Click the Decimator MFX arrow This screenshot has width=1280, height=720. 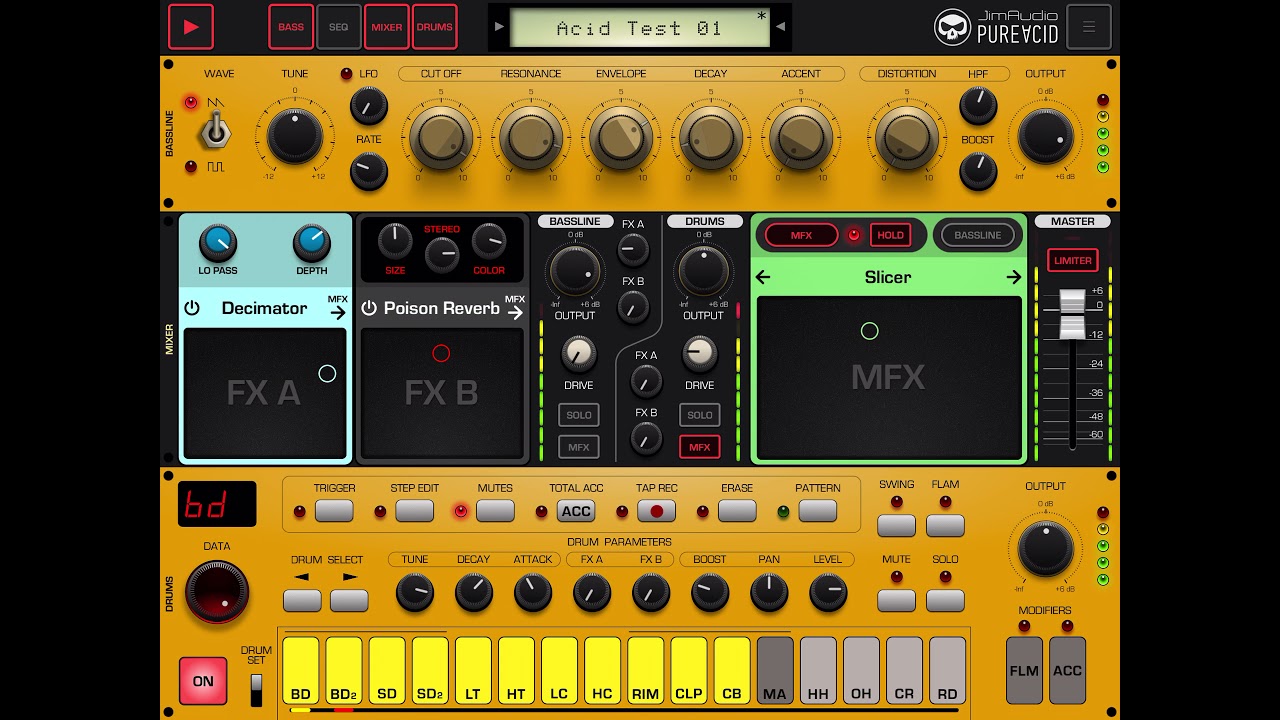(x=337, y=312)
